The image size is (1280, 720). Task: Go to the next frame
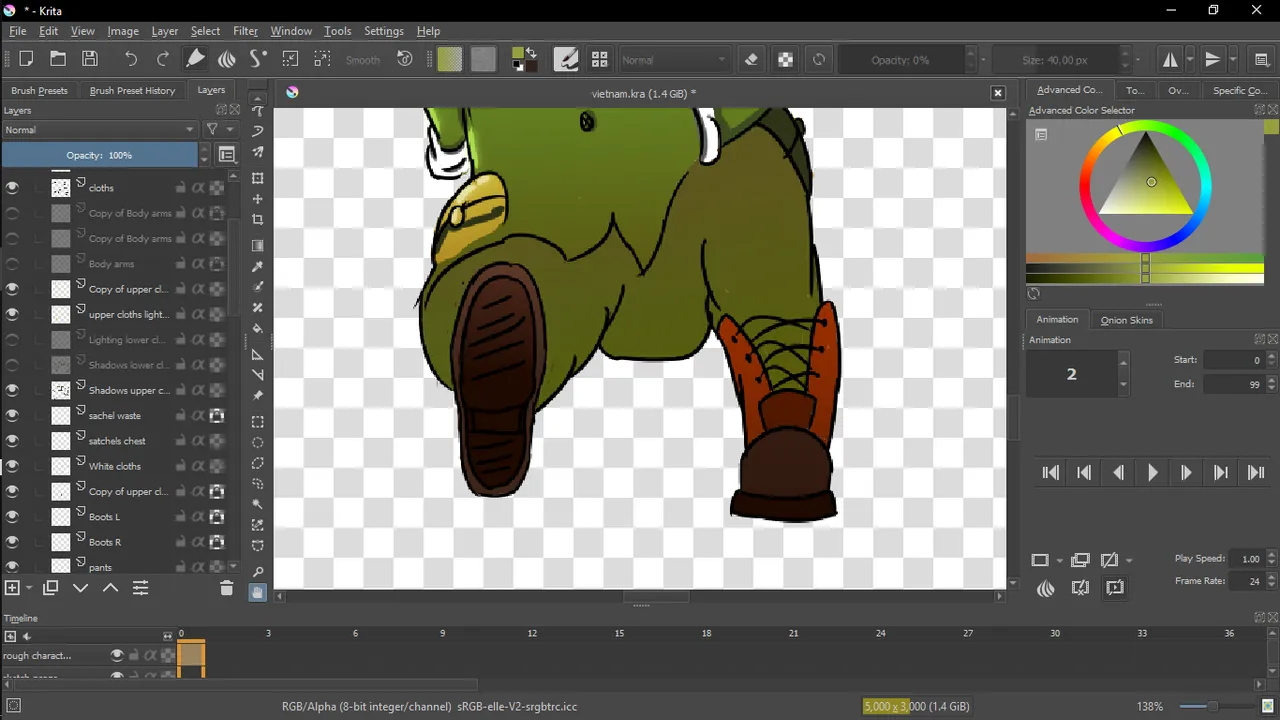tap(1187, 473)
